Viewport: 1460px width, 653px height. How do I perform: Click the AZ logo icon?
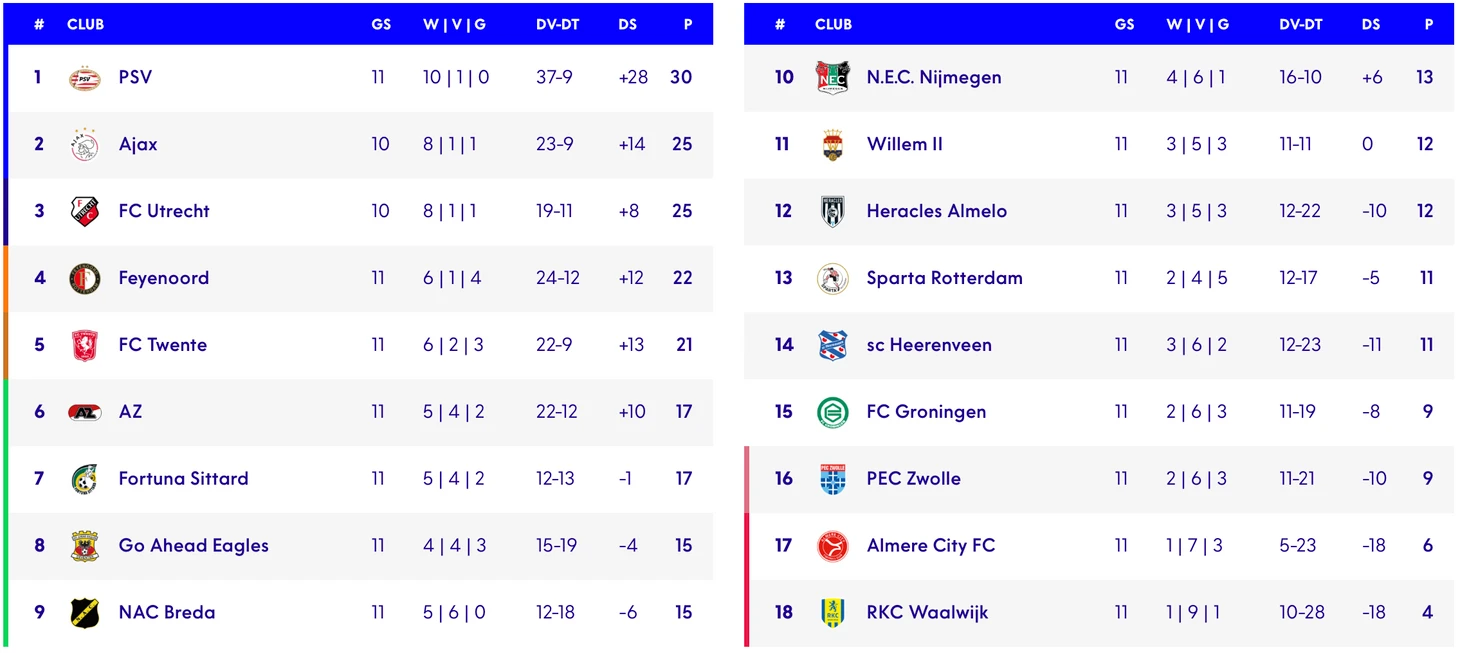click(x=85, y=412)
